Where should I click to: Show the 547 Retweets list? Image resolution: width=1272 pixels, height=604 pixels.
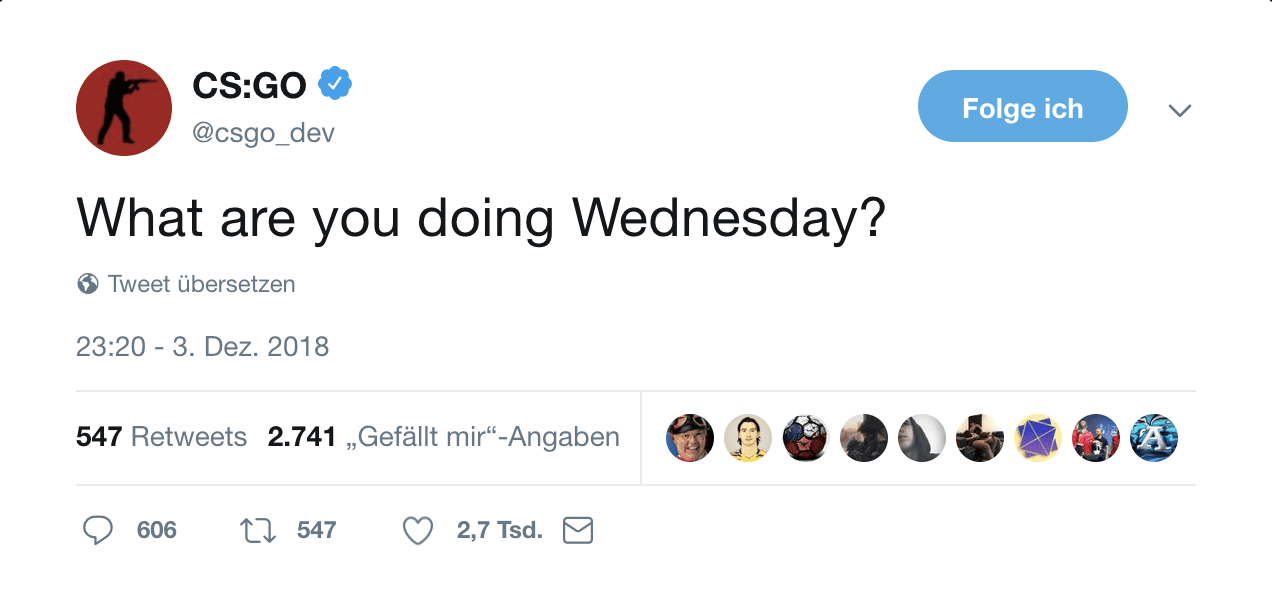[x=161, y=437]
